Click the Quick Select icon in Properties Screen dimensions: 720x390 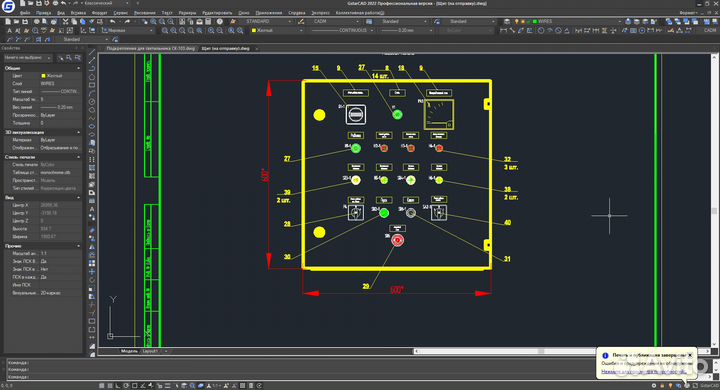coord(78,57)
